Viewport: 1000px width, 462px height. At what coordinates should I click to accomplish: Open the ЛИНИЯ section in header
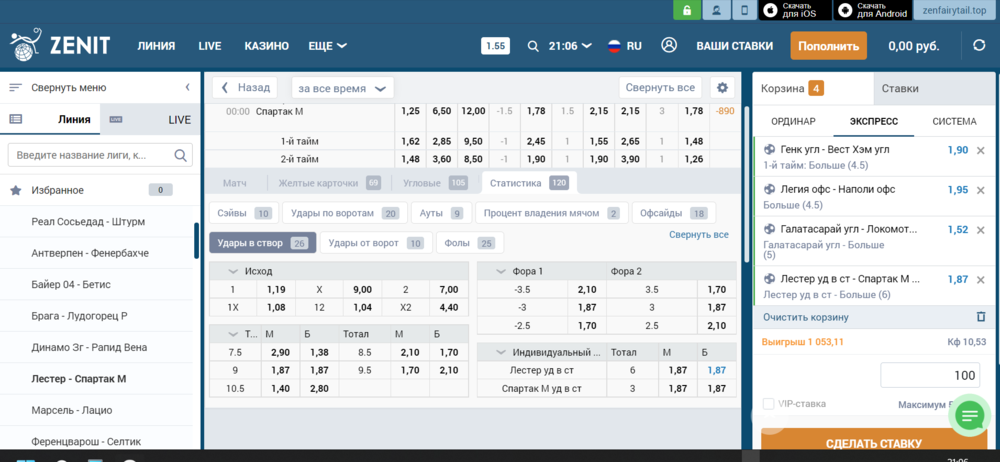(156, 46)
